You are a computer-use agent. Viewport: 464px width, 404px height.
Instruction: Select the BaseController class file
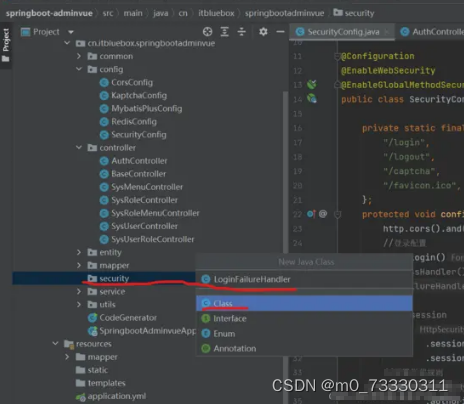pyautogui.click(x=133, y=174)
